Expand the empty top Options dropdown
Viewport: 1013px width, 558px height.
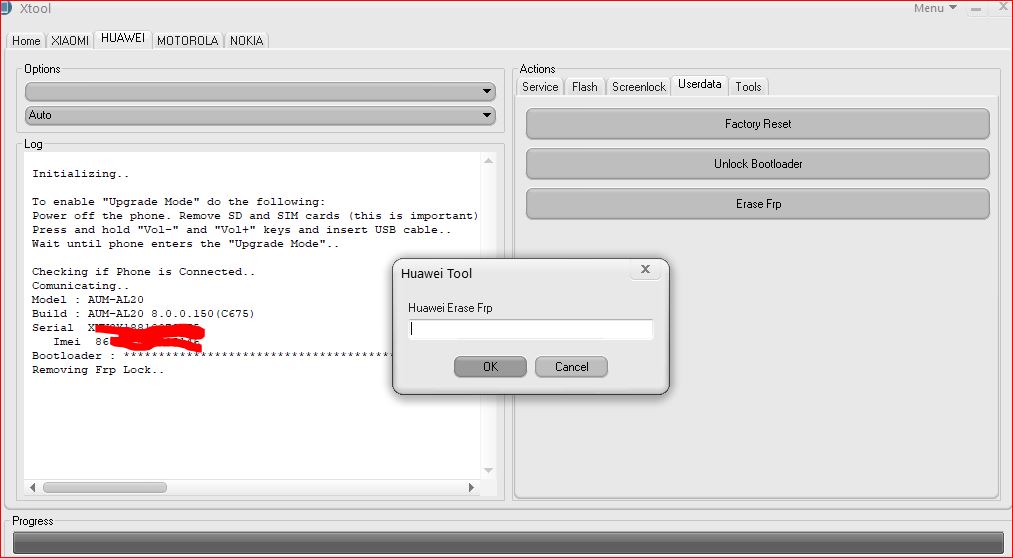[x=260, y=92]
